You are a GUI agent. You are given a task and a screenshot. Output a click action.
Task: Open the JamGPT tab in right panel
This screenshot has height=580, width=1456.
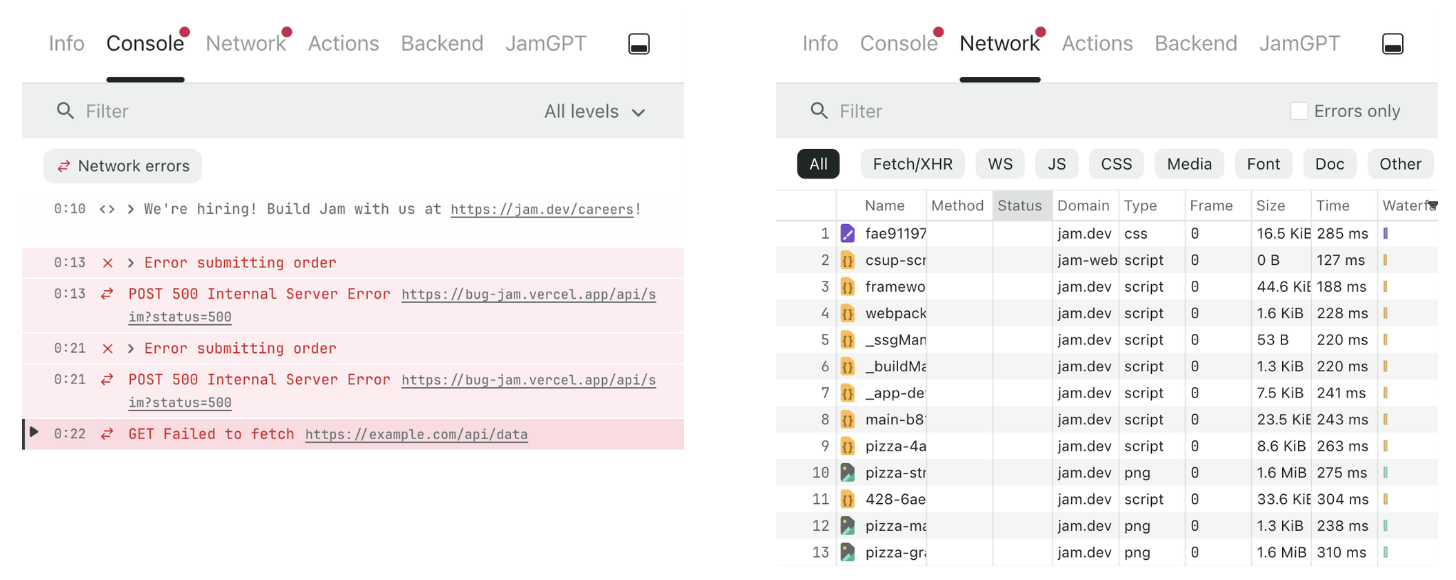(x=1299, y=44)
